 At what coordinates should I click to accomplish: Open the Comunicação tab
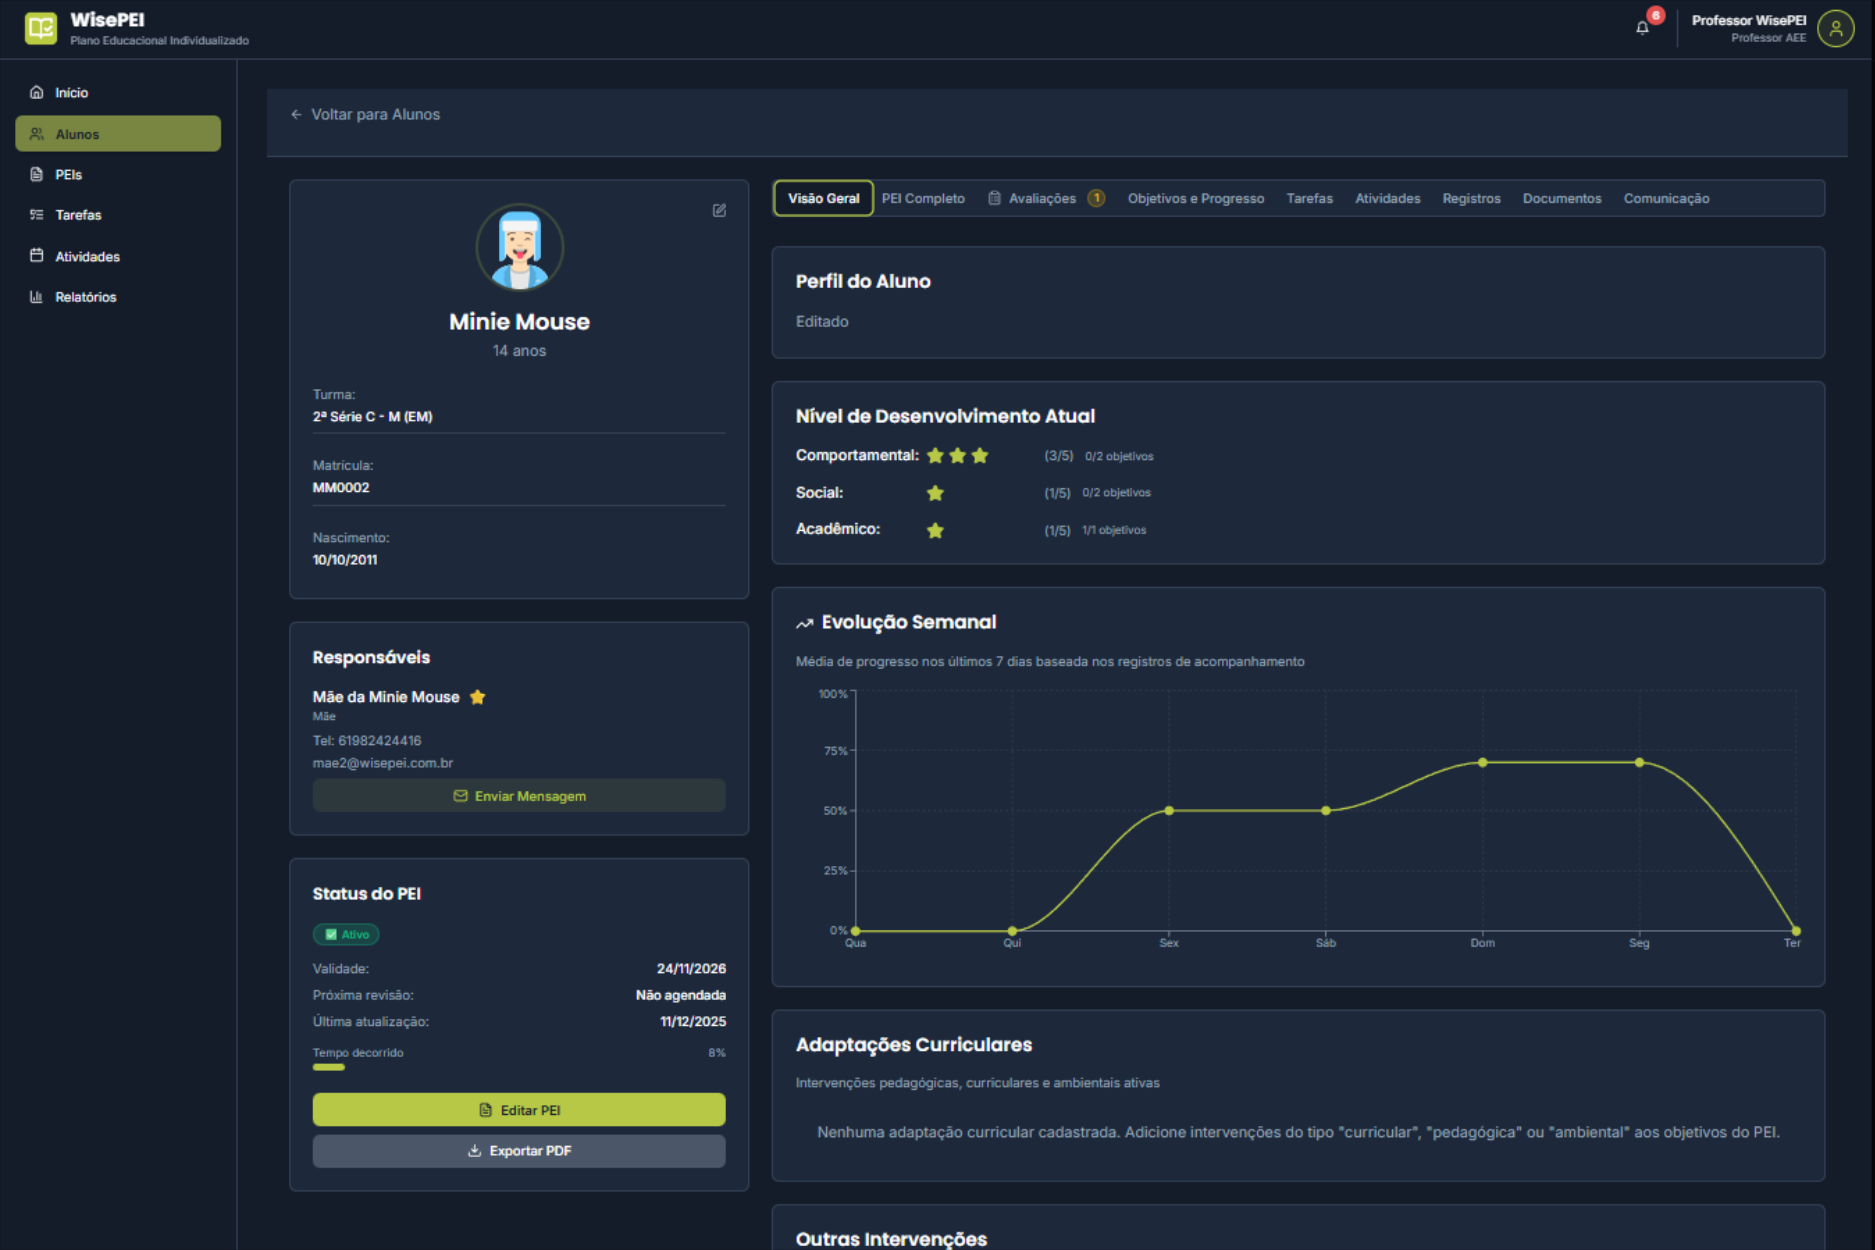[x=1666, y=198]
